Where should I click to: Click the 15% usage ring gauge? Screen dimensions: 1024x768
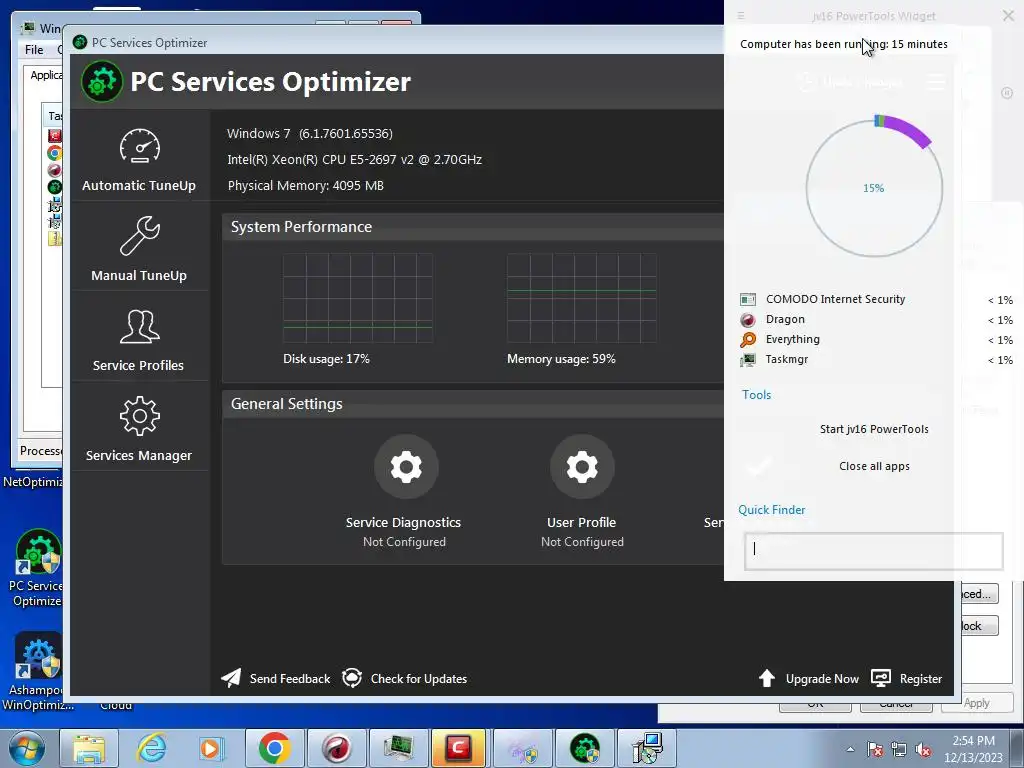874,188
